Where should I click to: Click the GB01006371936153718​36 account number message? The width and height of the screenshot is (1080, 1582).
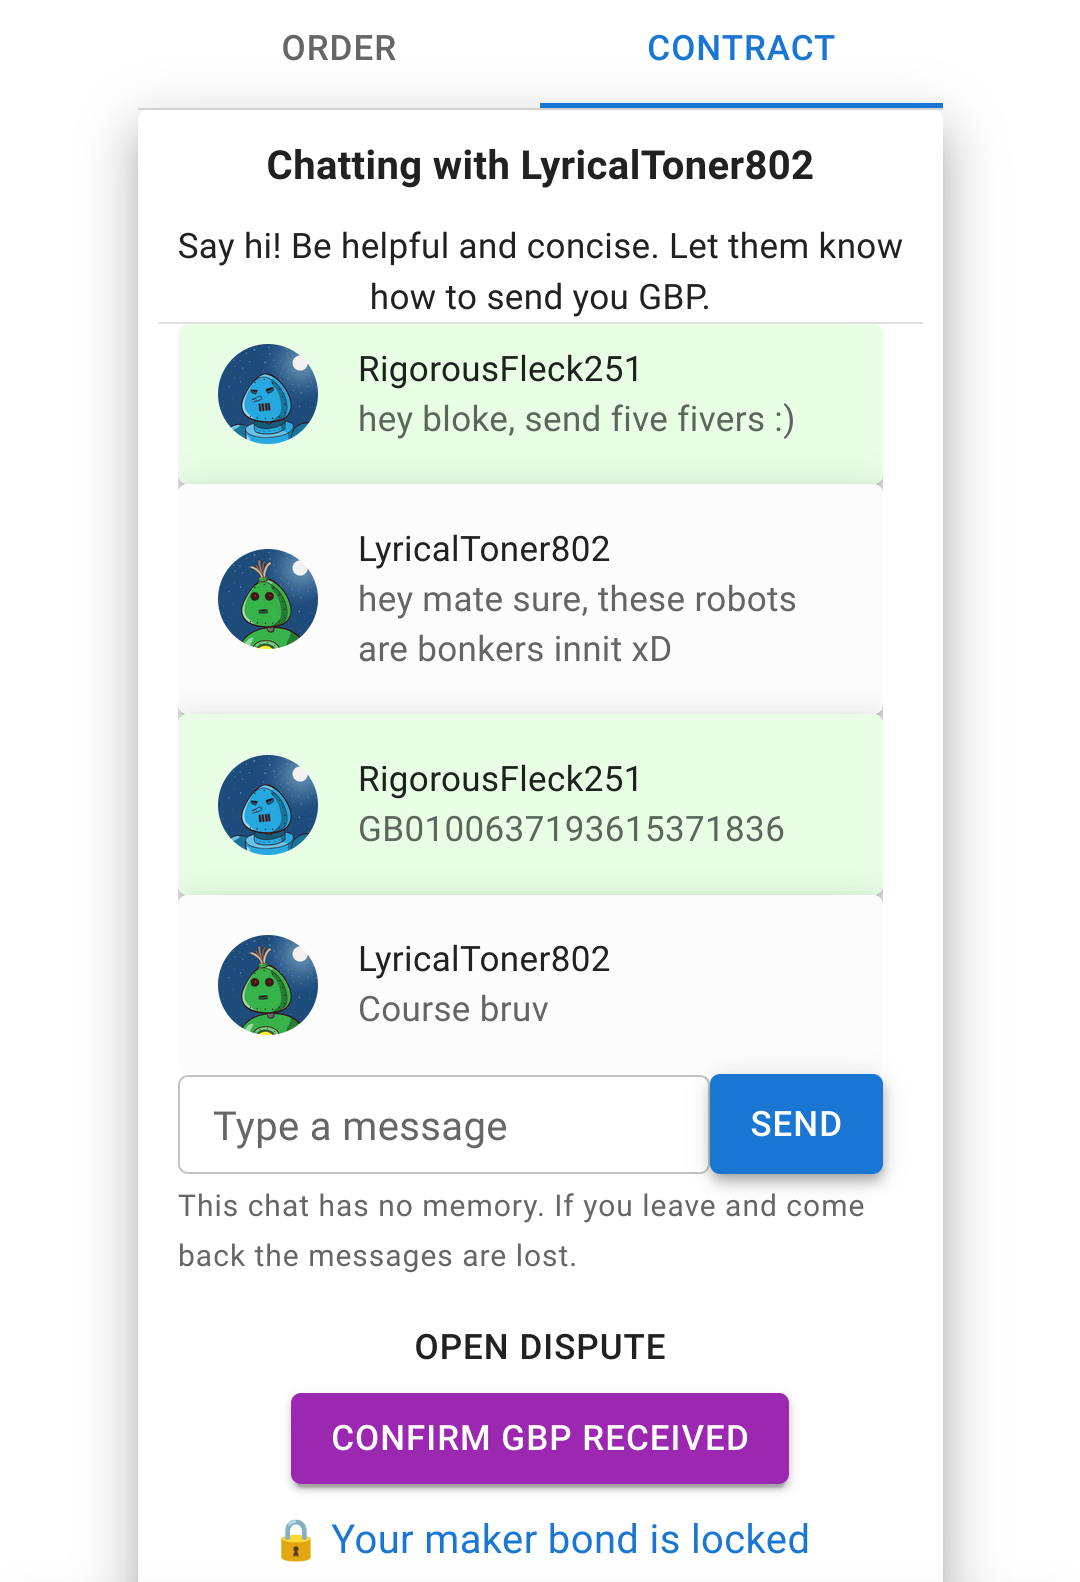pyautogui.click(x=571, y=830)
